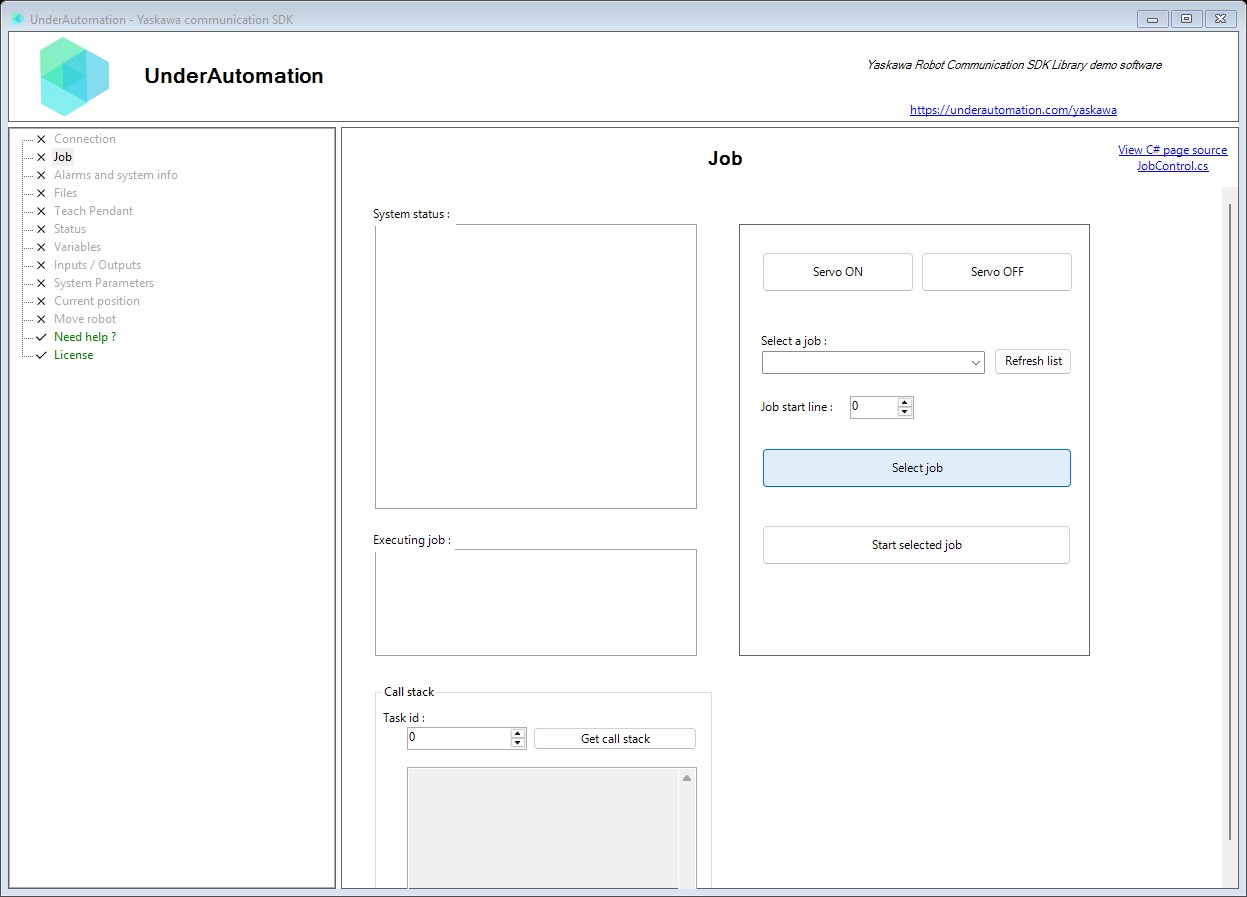Click the Servo ON button
The image size is (1247, 897).
pyautogui.click(x=838, y=272)
